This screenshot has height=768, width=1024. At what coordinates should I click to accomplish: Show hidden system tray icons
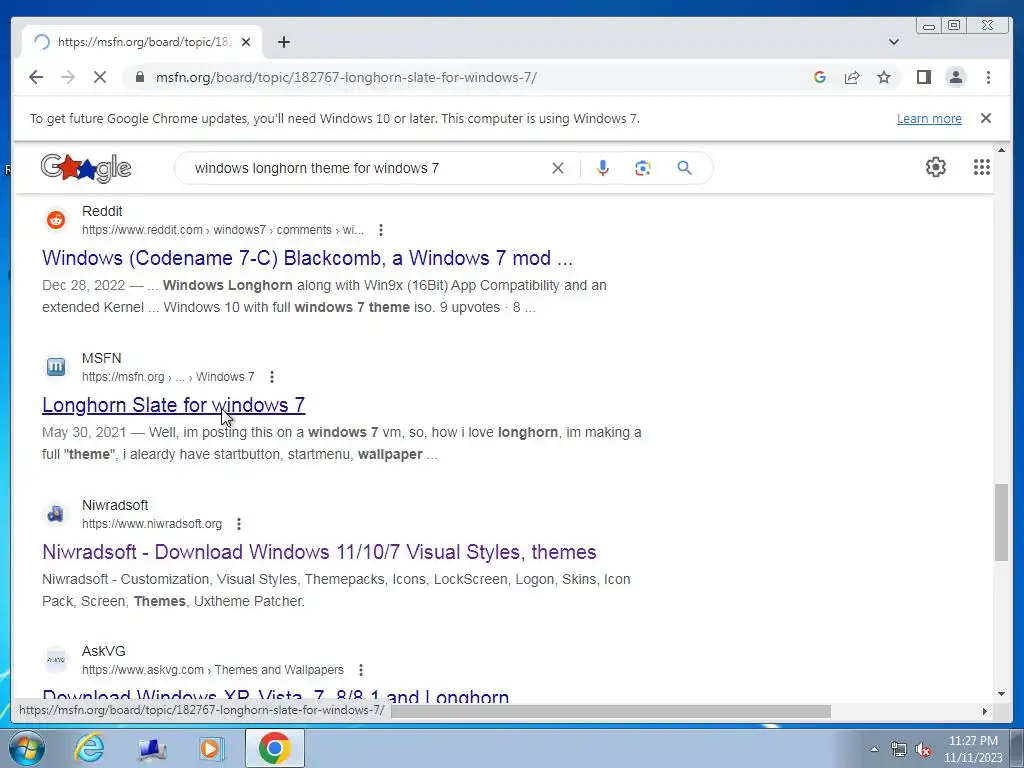[874, 749]
